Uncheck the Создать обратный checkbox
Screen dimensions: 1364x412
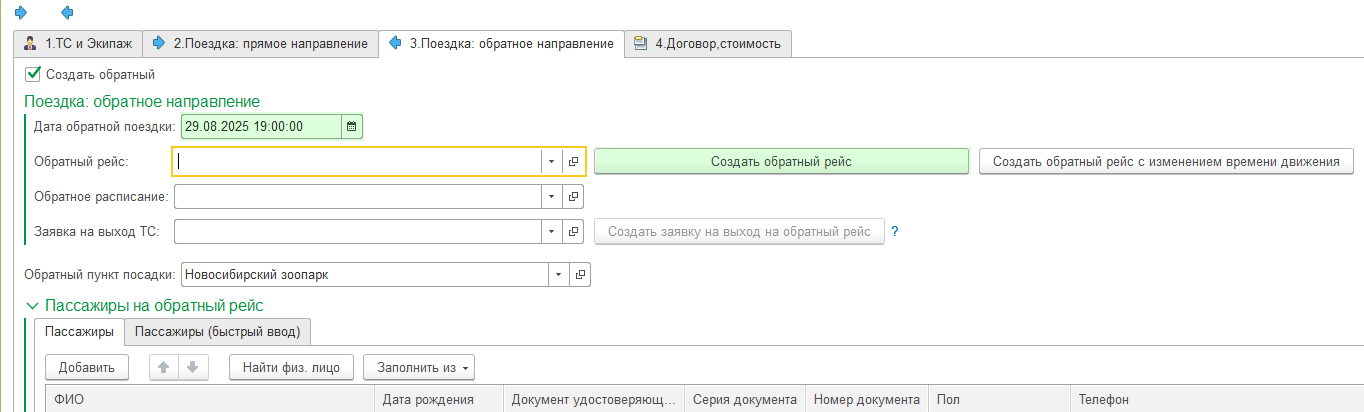(x=33, y=74)
